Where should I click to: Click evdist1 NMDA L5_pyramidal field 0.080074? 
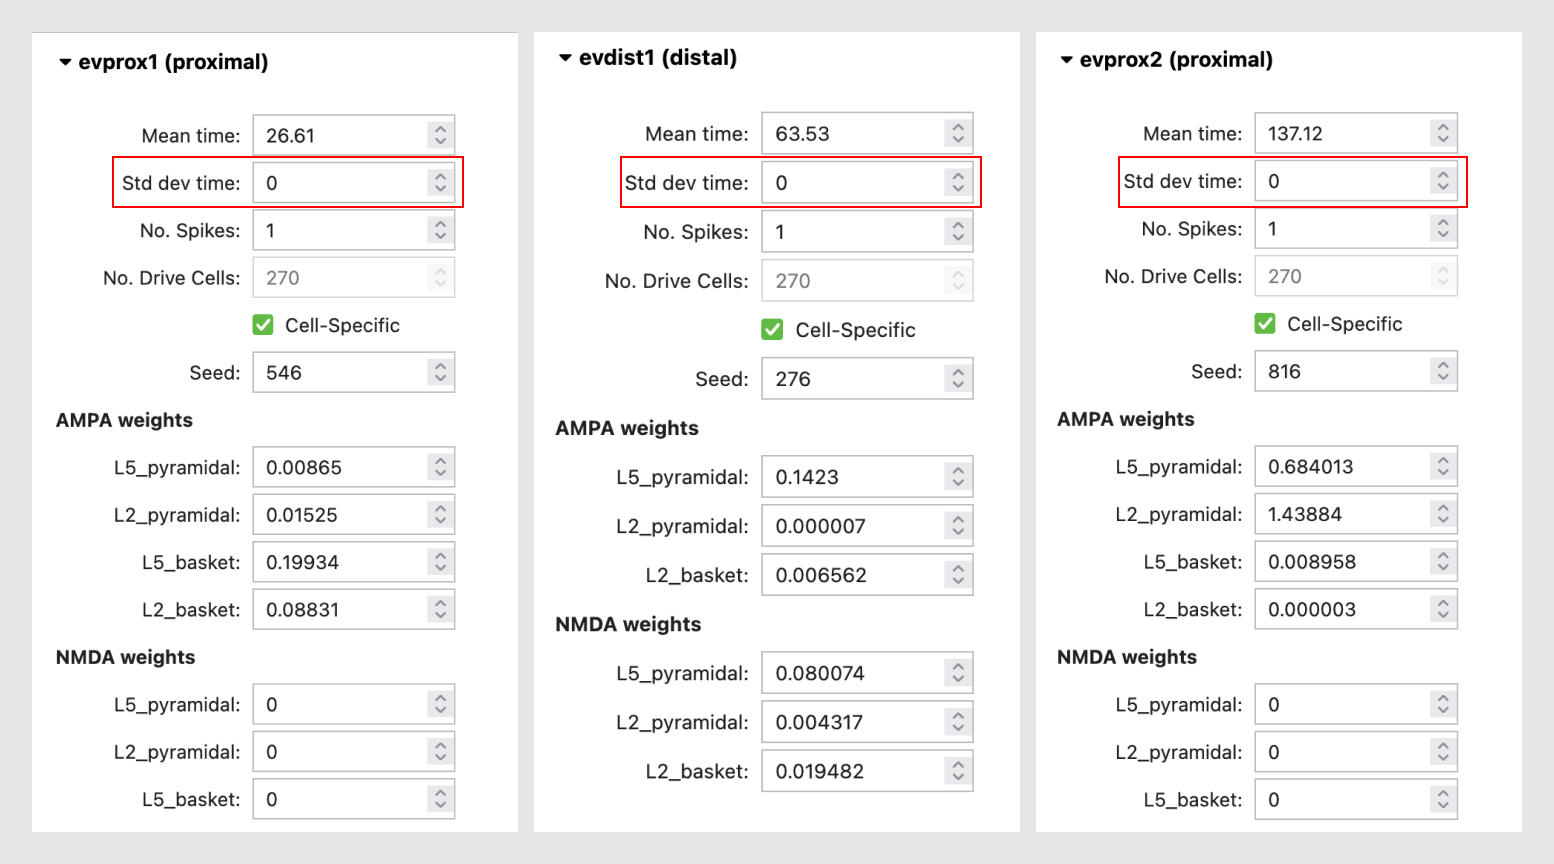852,673
